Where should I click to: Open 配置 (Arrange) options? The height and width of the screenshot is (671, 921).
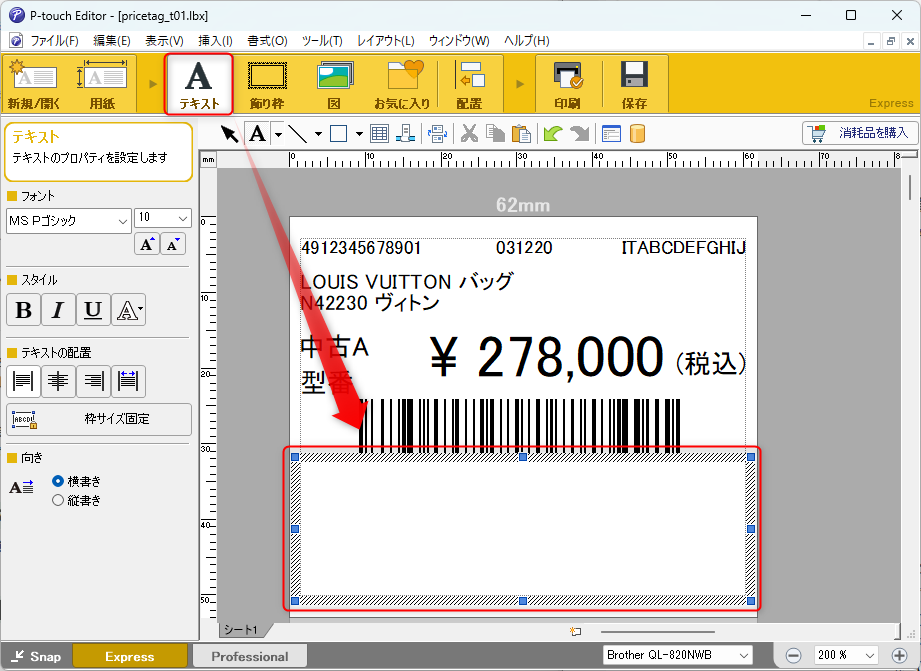click(469, 85)
